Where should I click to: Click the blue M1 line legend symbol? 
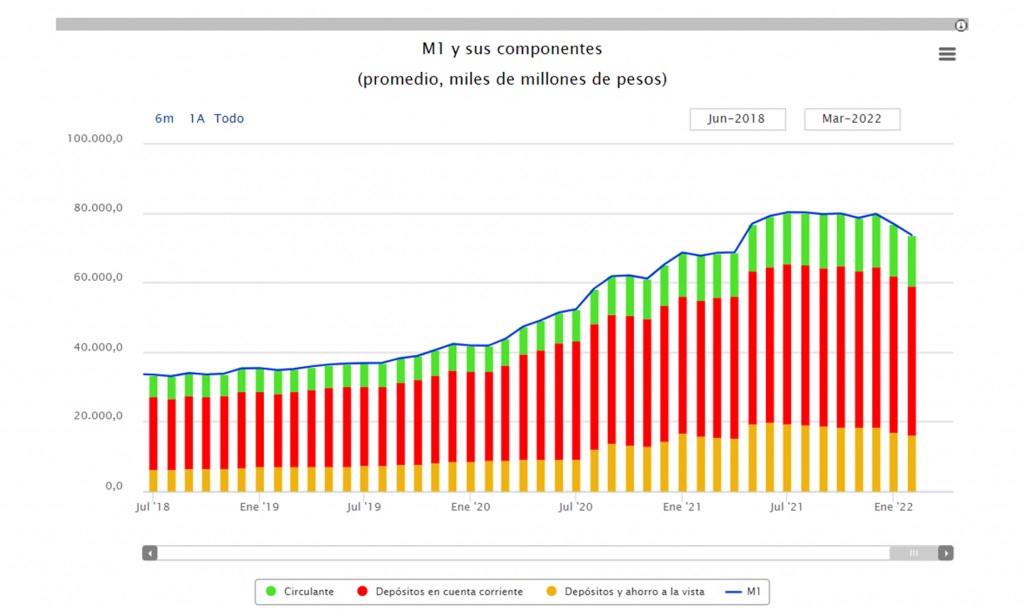tap(732, 592)
